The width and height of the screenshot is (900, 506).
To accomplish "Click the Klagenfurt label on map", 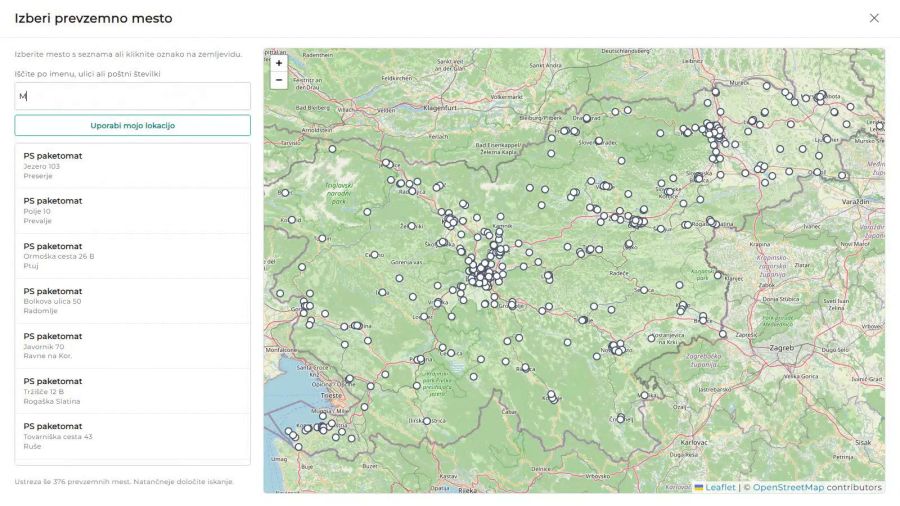I will pos(440,108).
